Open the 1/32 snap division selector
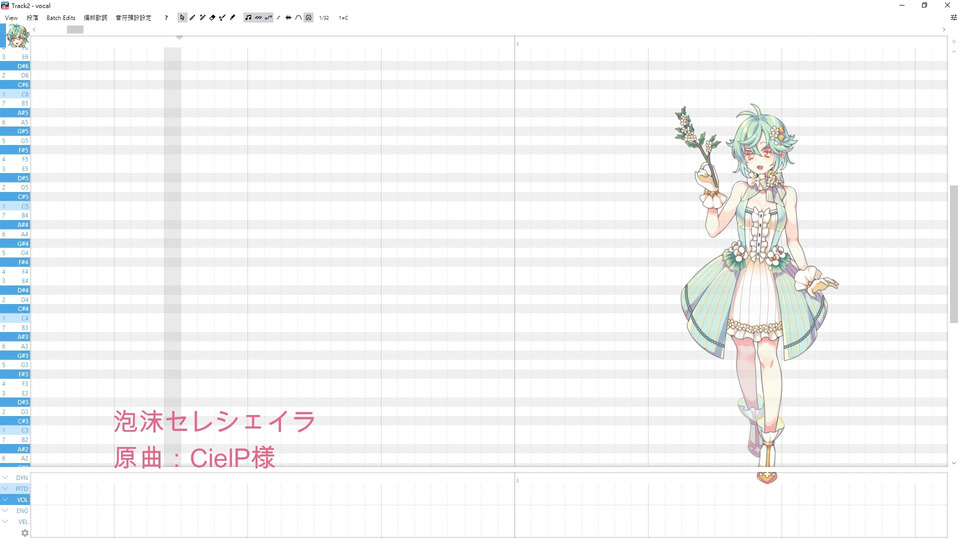Viewport: 960px width, 540px height. coord(324,18)
